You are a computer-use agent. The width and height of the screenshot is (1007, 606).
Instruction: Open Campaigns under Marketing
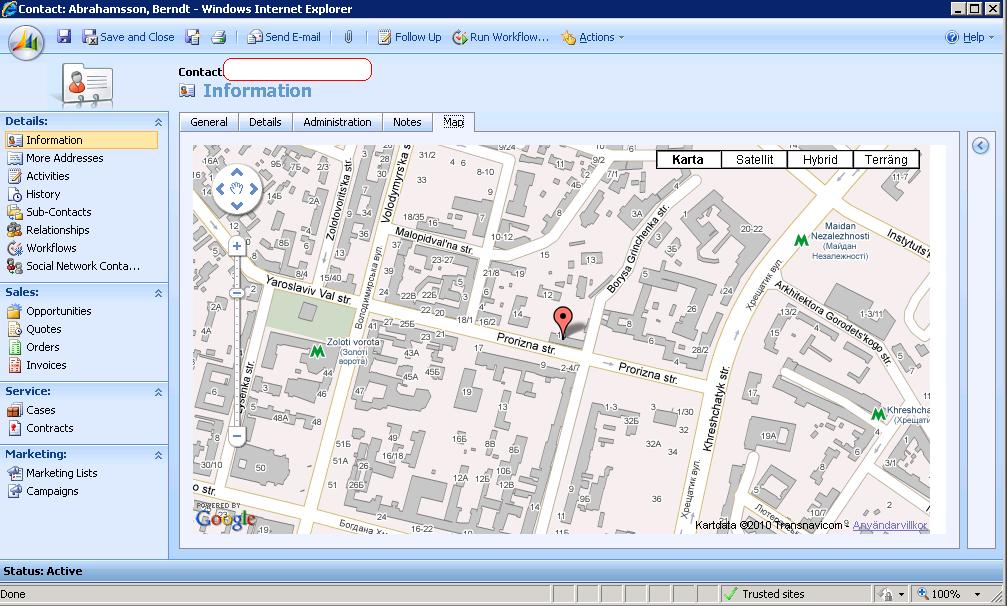[43, 490]
